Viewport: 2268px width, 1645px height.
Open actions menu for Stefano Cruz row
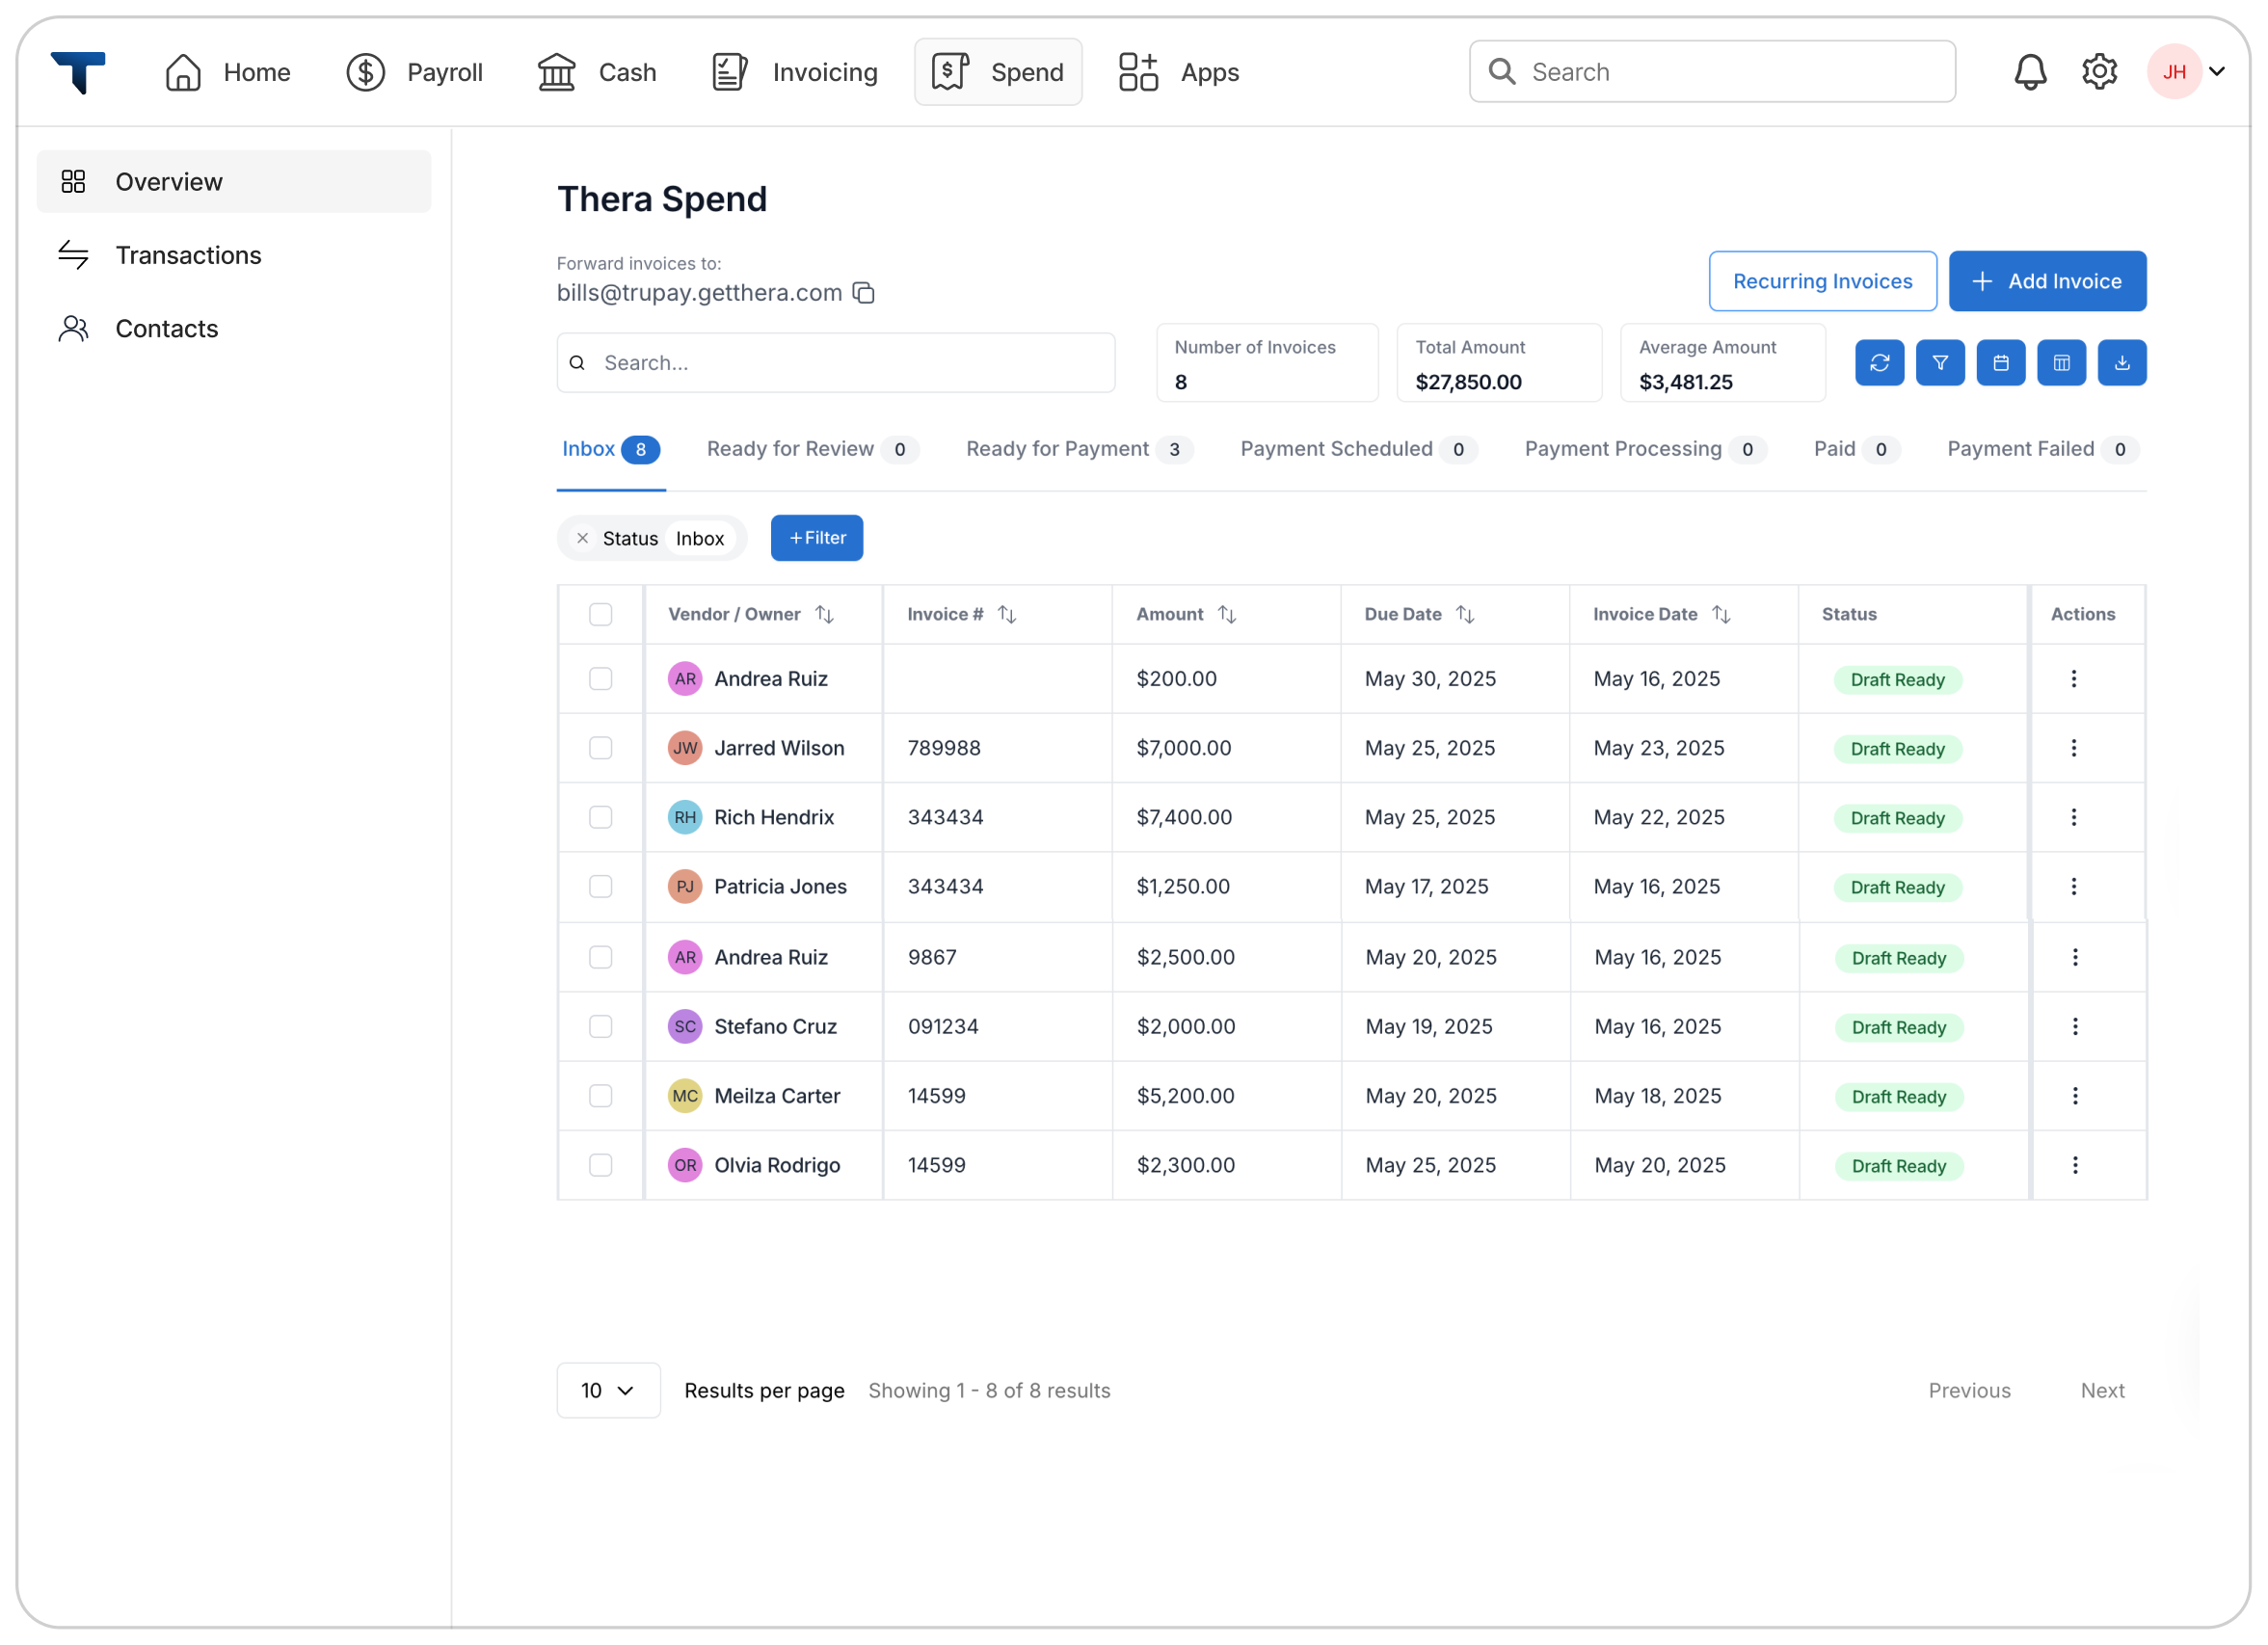click(2075, 1026)
